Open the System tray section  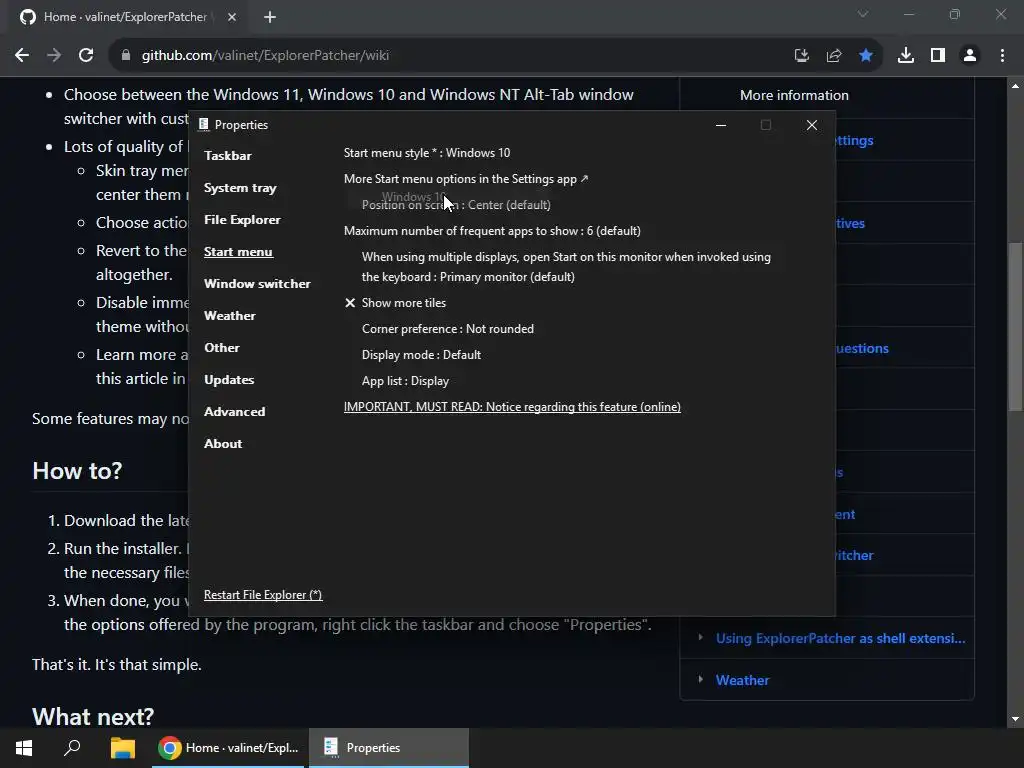pyautogui.click(x=240, y=187)
